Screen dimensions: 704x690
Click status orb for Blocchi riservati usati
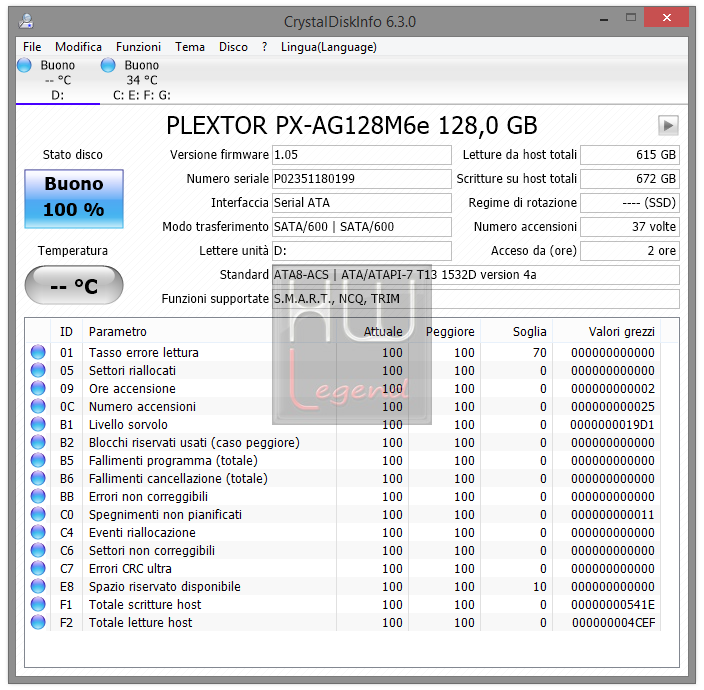(38, 442)
